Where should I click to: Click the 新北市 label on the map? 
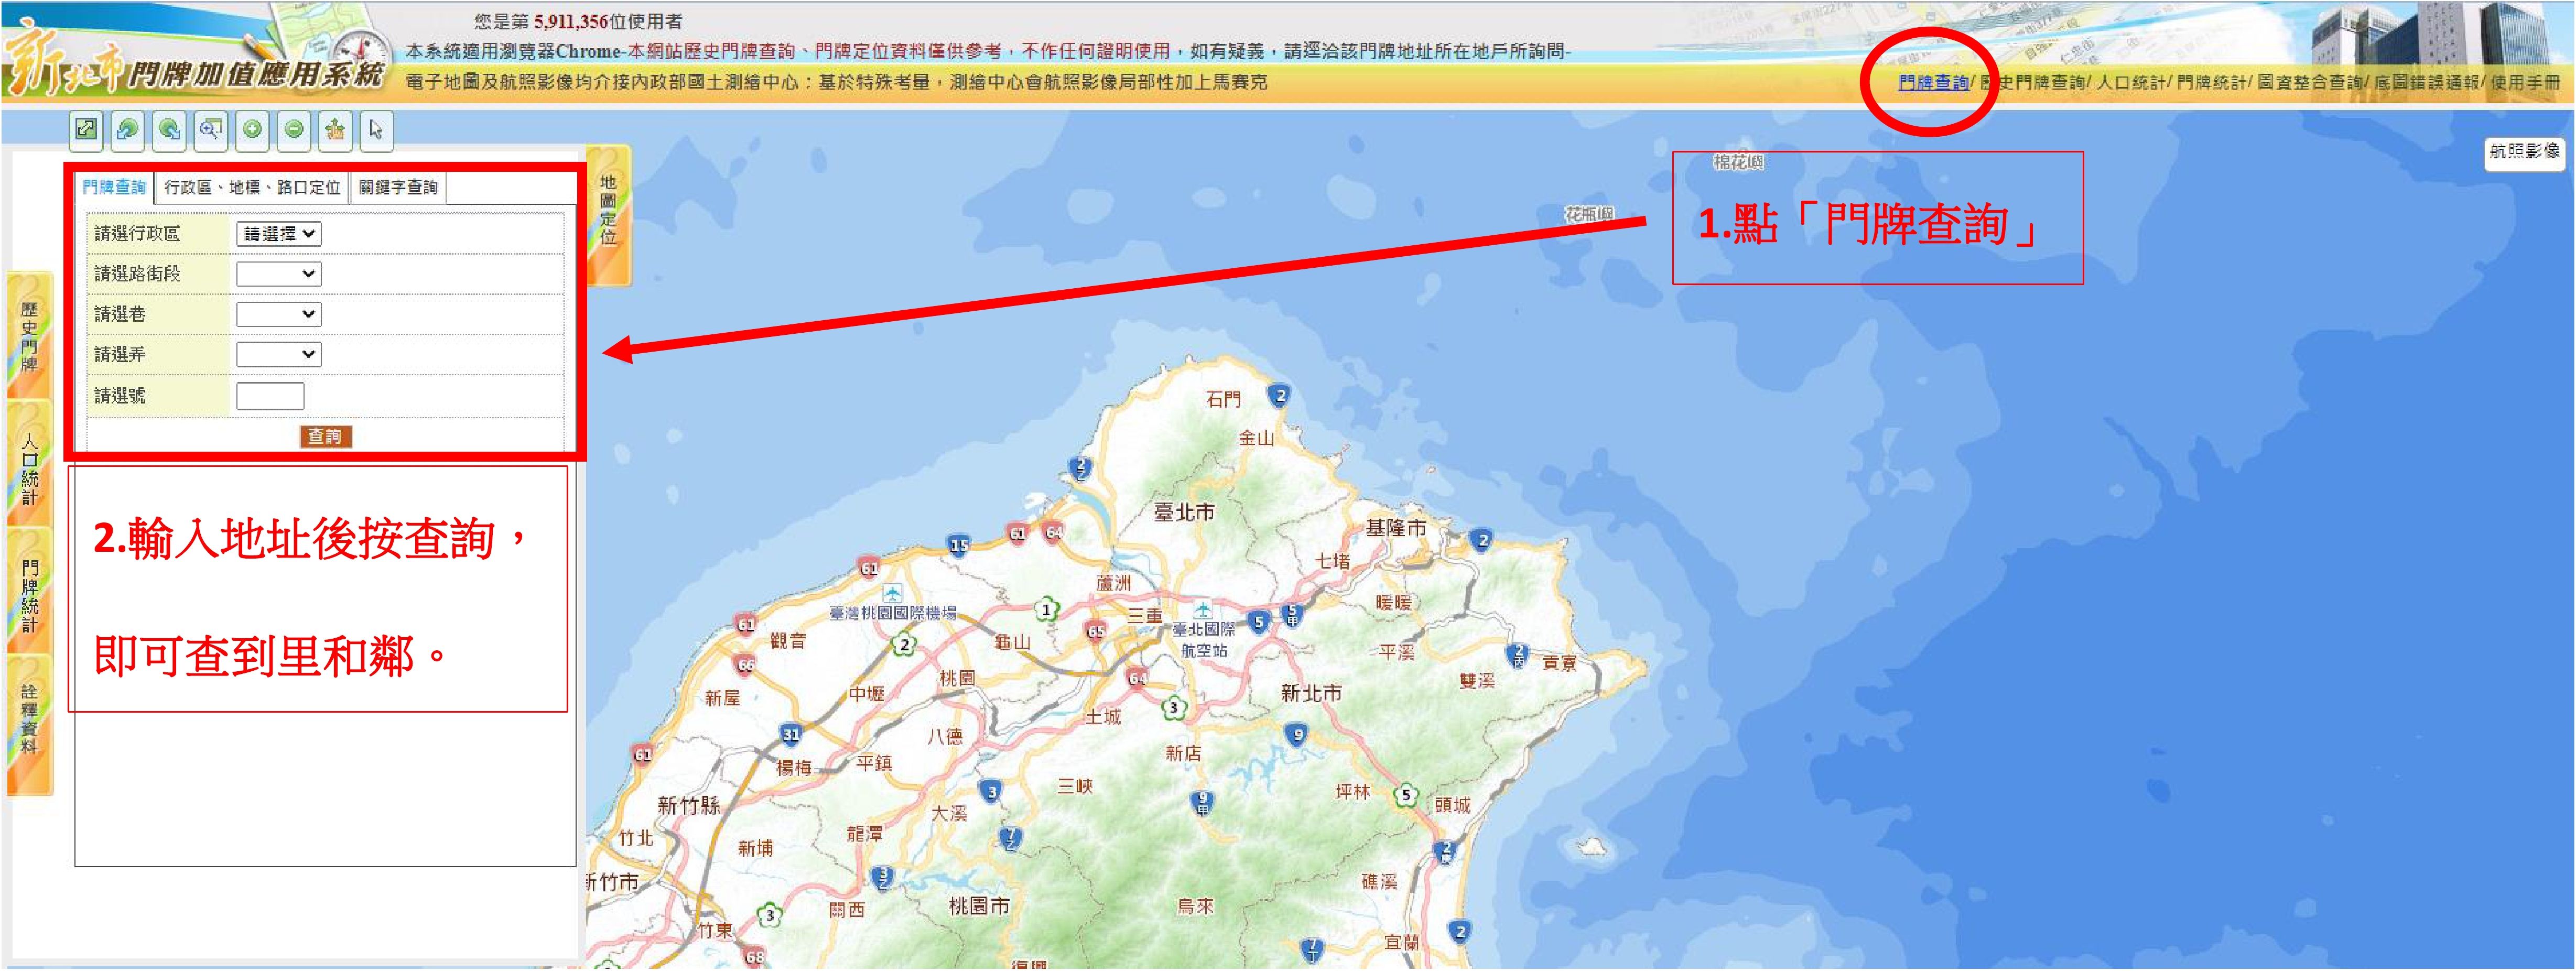(1311, 693)
